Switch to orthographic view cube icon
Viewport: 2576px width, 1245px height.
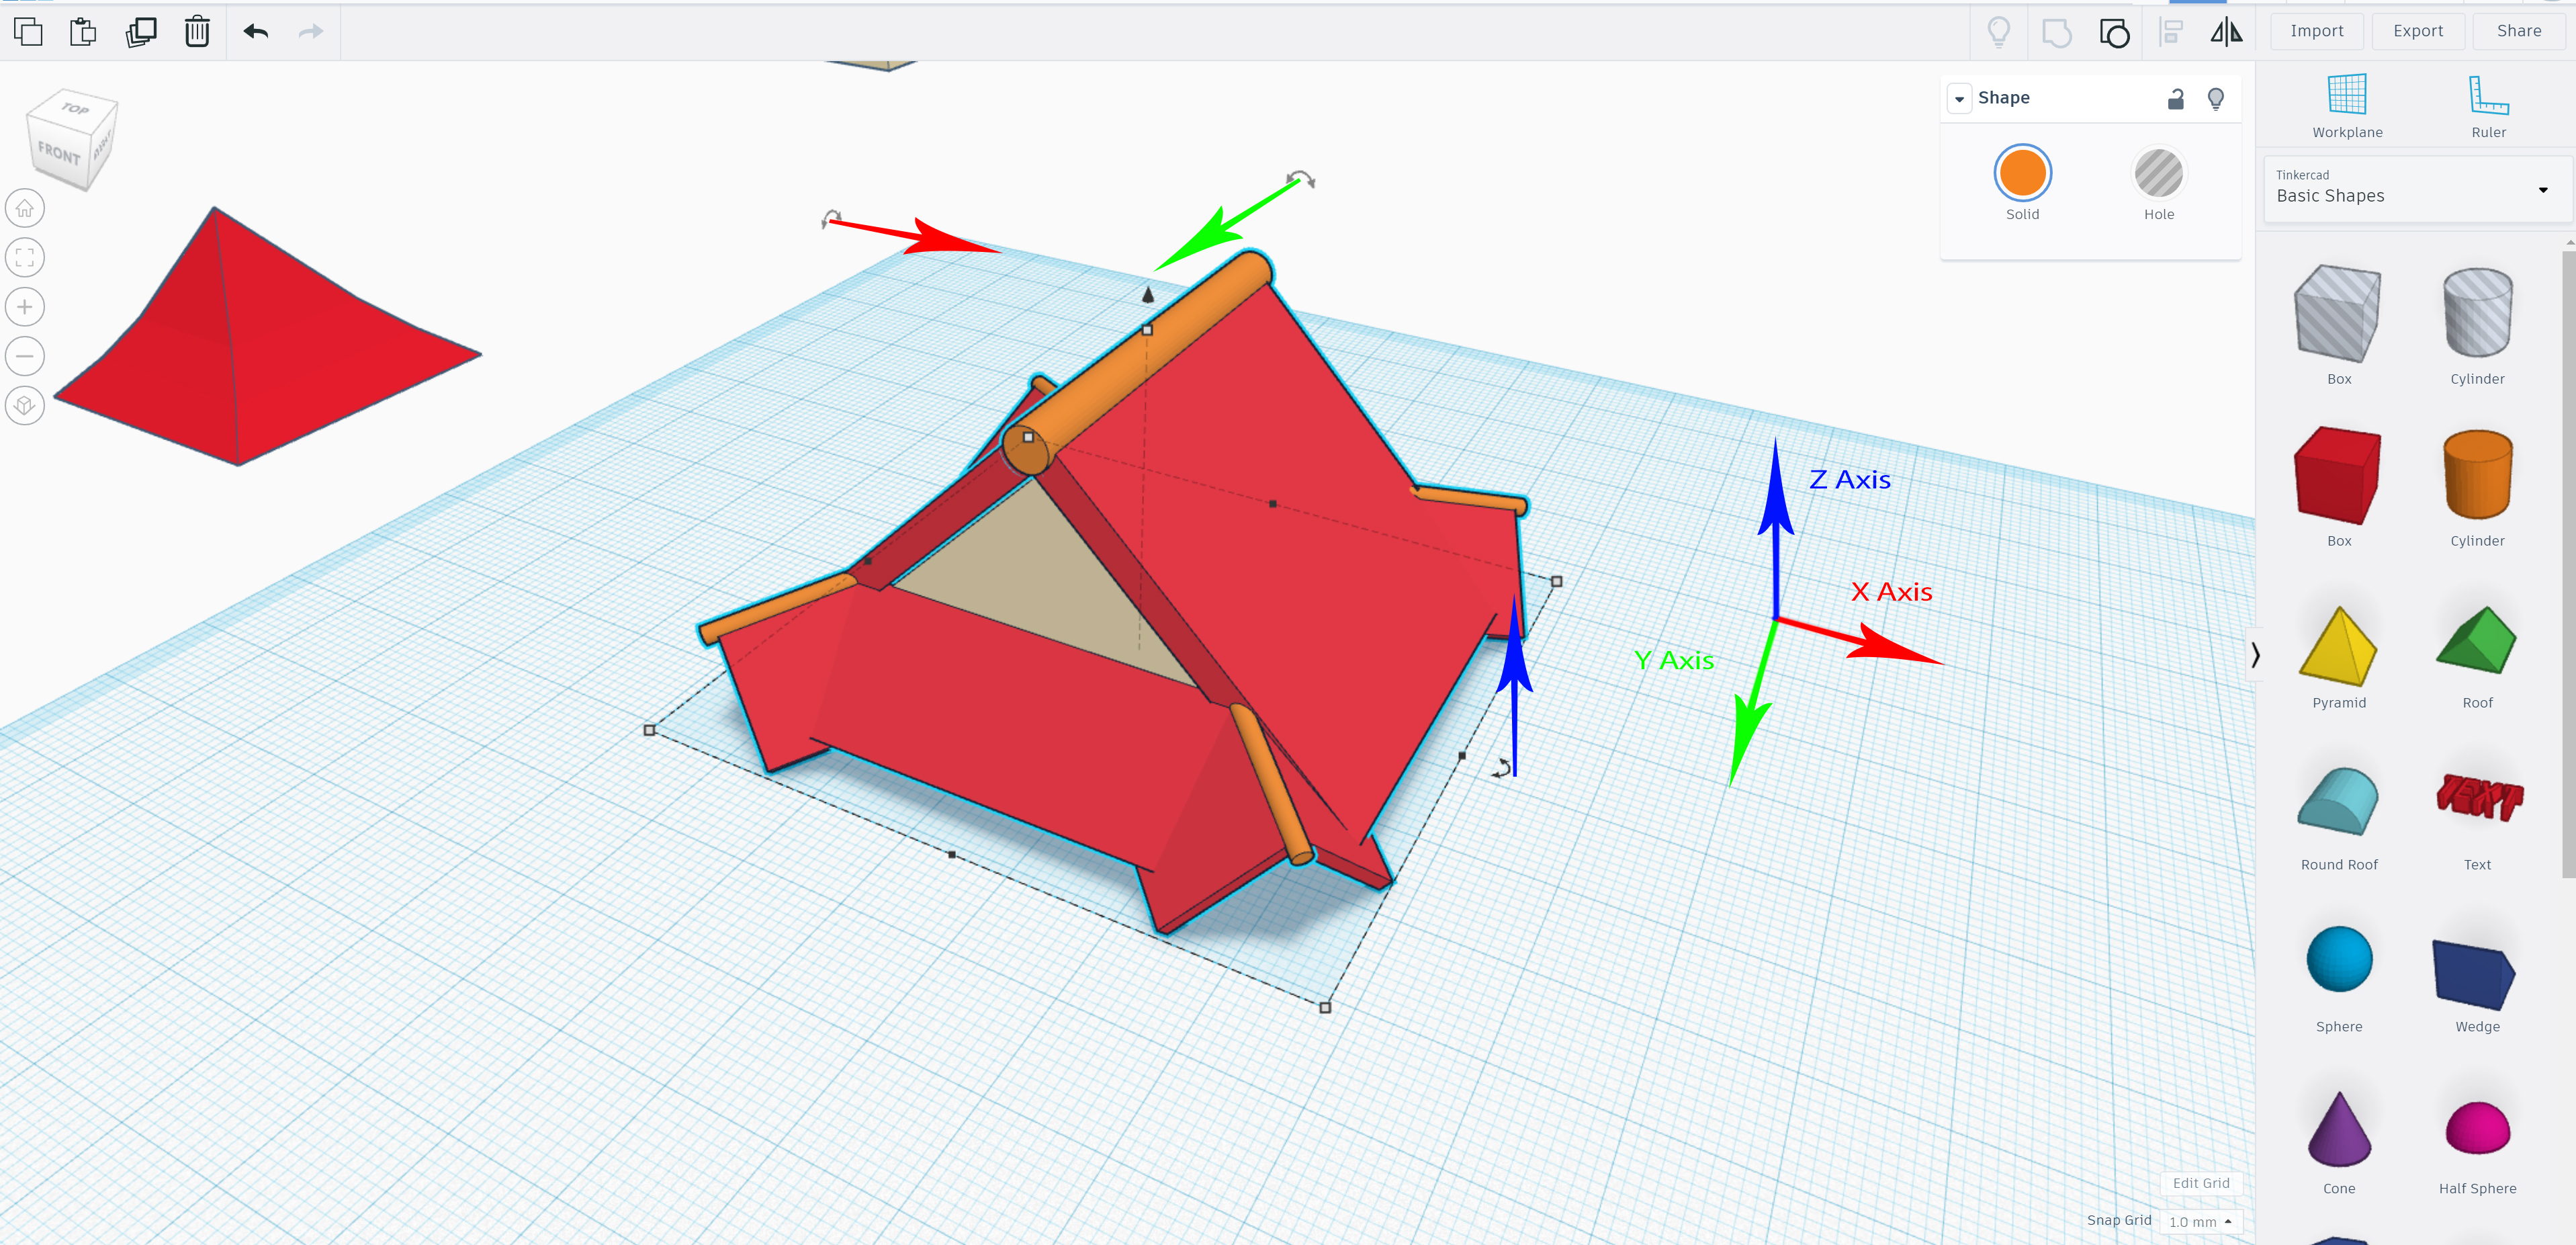[25, 405]
